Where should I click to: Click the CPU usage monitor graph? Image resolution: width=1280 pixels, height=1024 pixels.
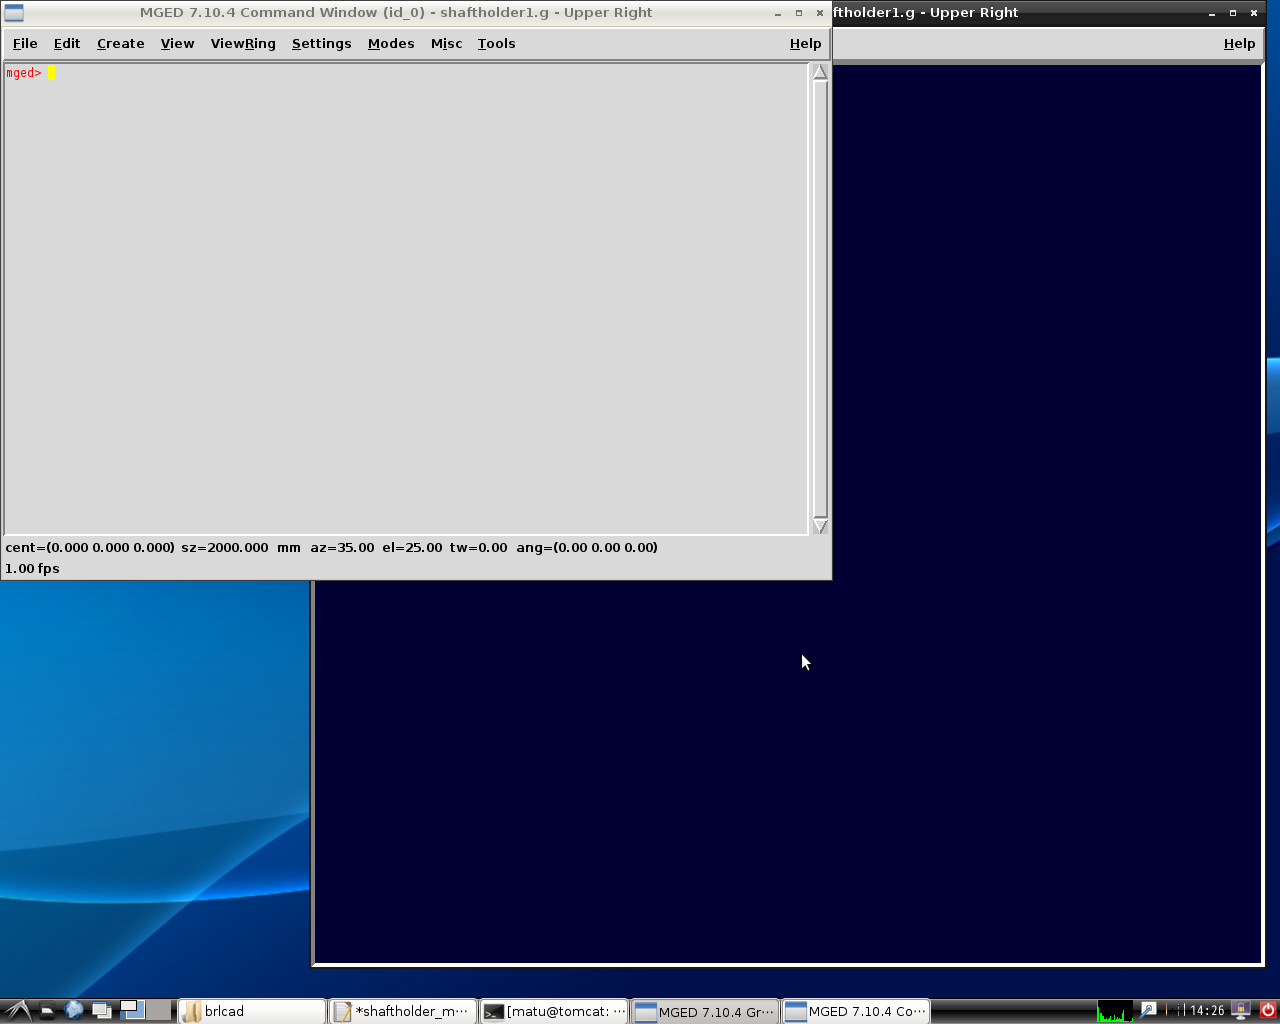pyautogui.click(x=1115, y=1011)
